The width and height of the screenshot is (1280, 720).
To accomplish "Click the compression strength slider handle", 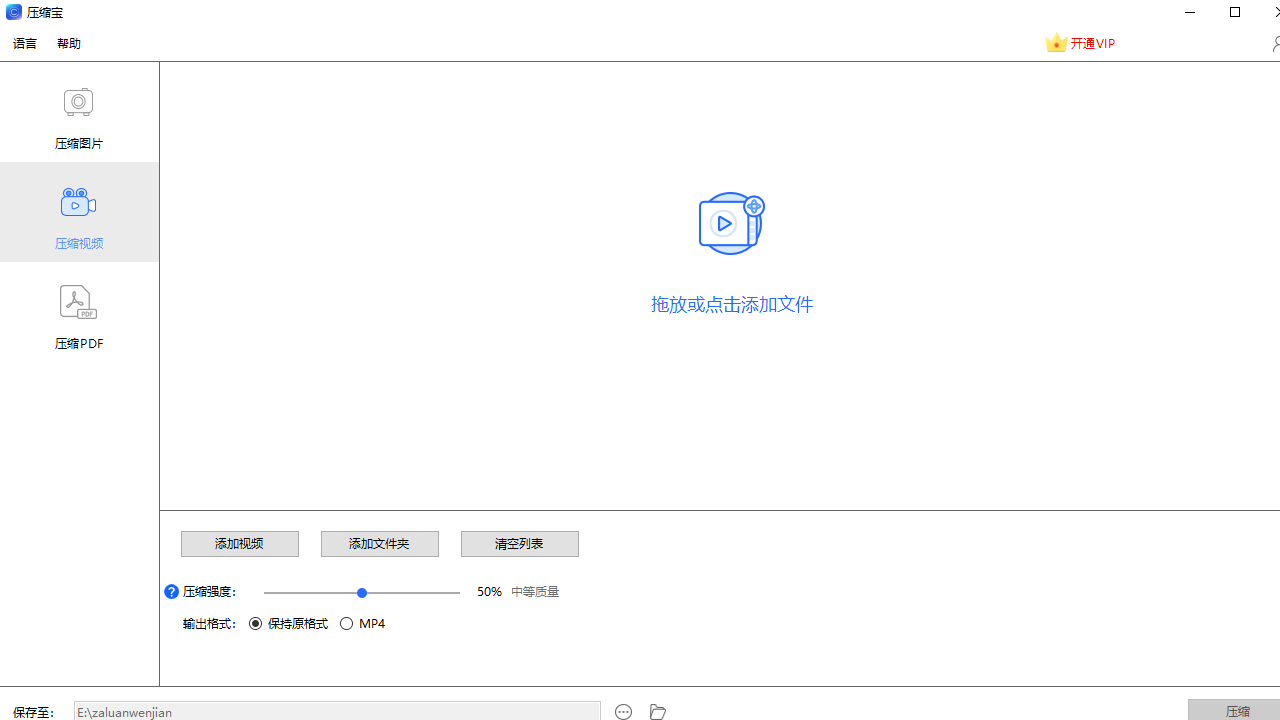I will coord(362,593).
